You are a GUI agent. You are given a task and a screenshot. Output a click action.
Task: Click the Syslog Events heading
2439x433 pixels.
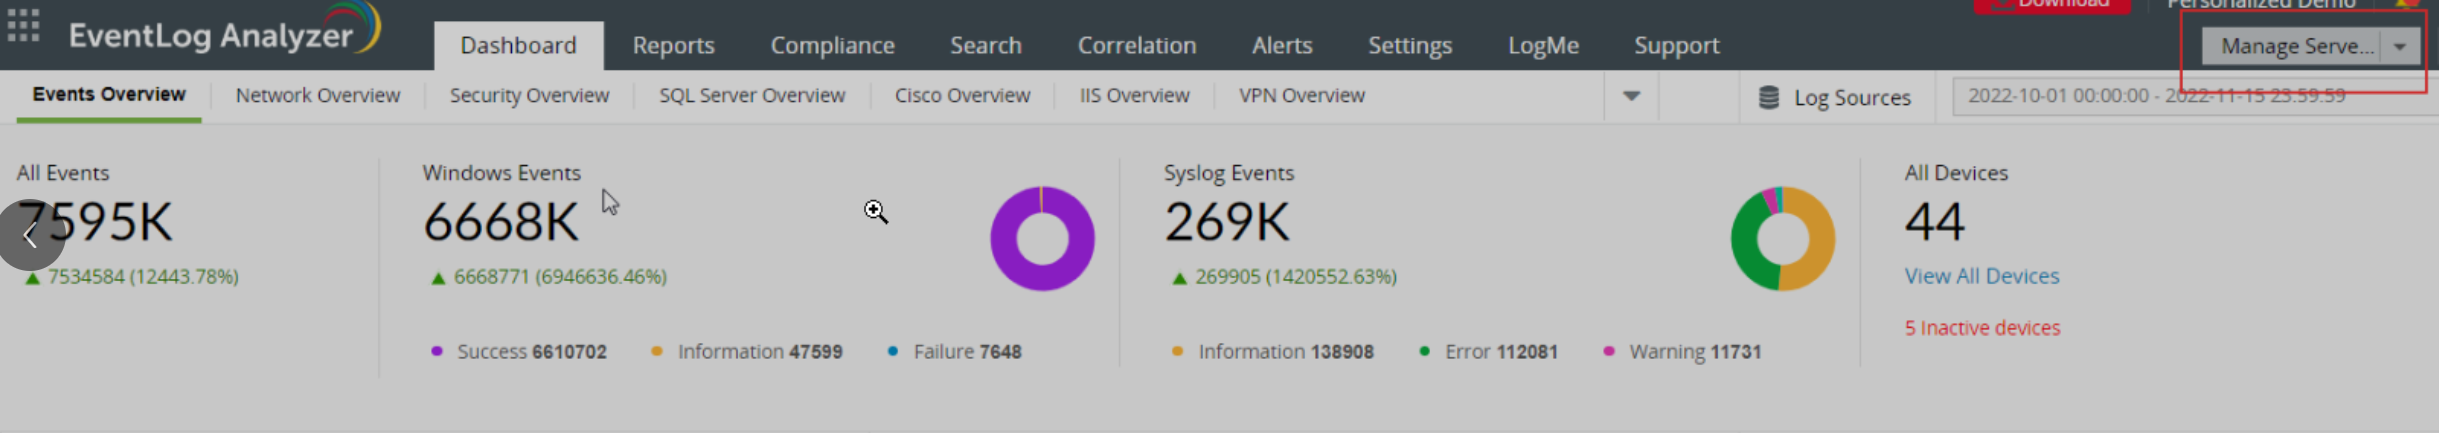pos(1228,173)
